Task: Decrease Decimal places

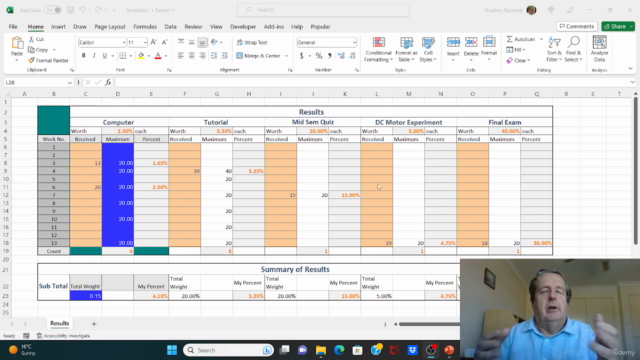Action: click(352, 56)
